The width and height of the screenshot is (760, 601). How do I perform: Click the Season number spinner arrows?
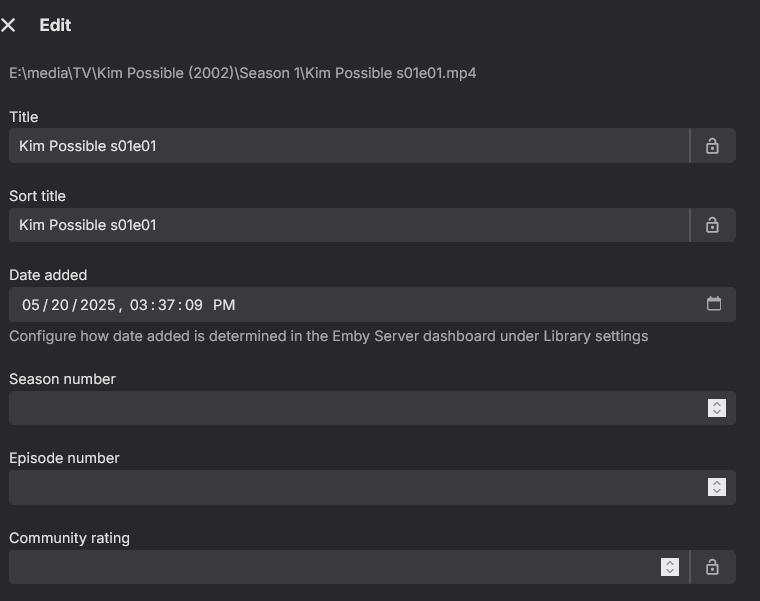point(716,408)
